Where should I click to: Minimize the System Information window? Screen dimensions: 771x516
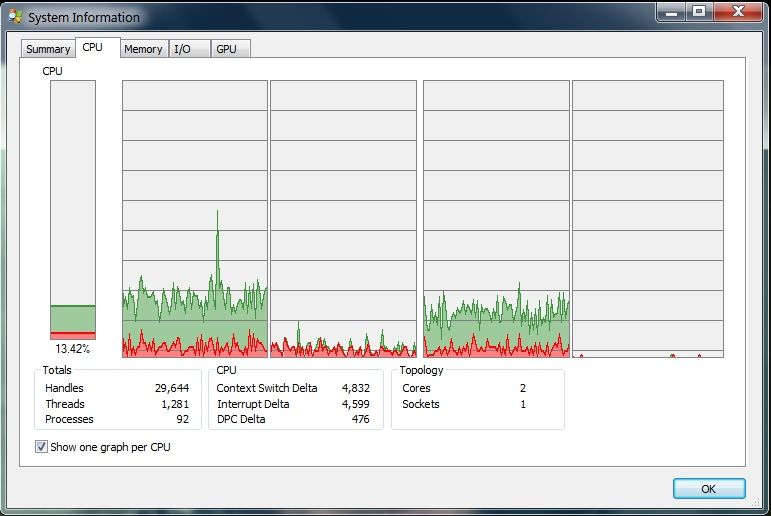[x=671, y=12]
